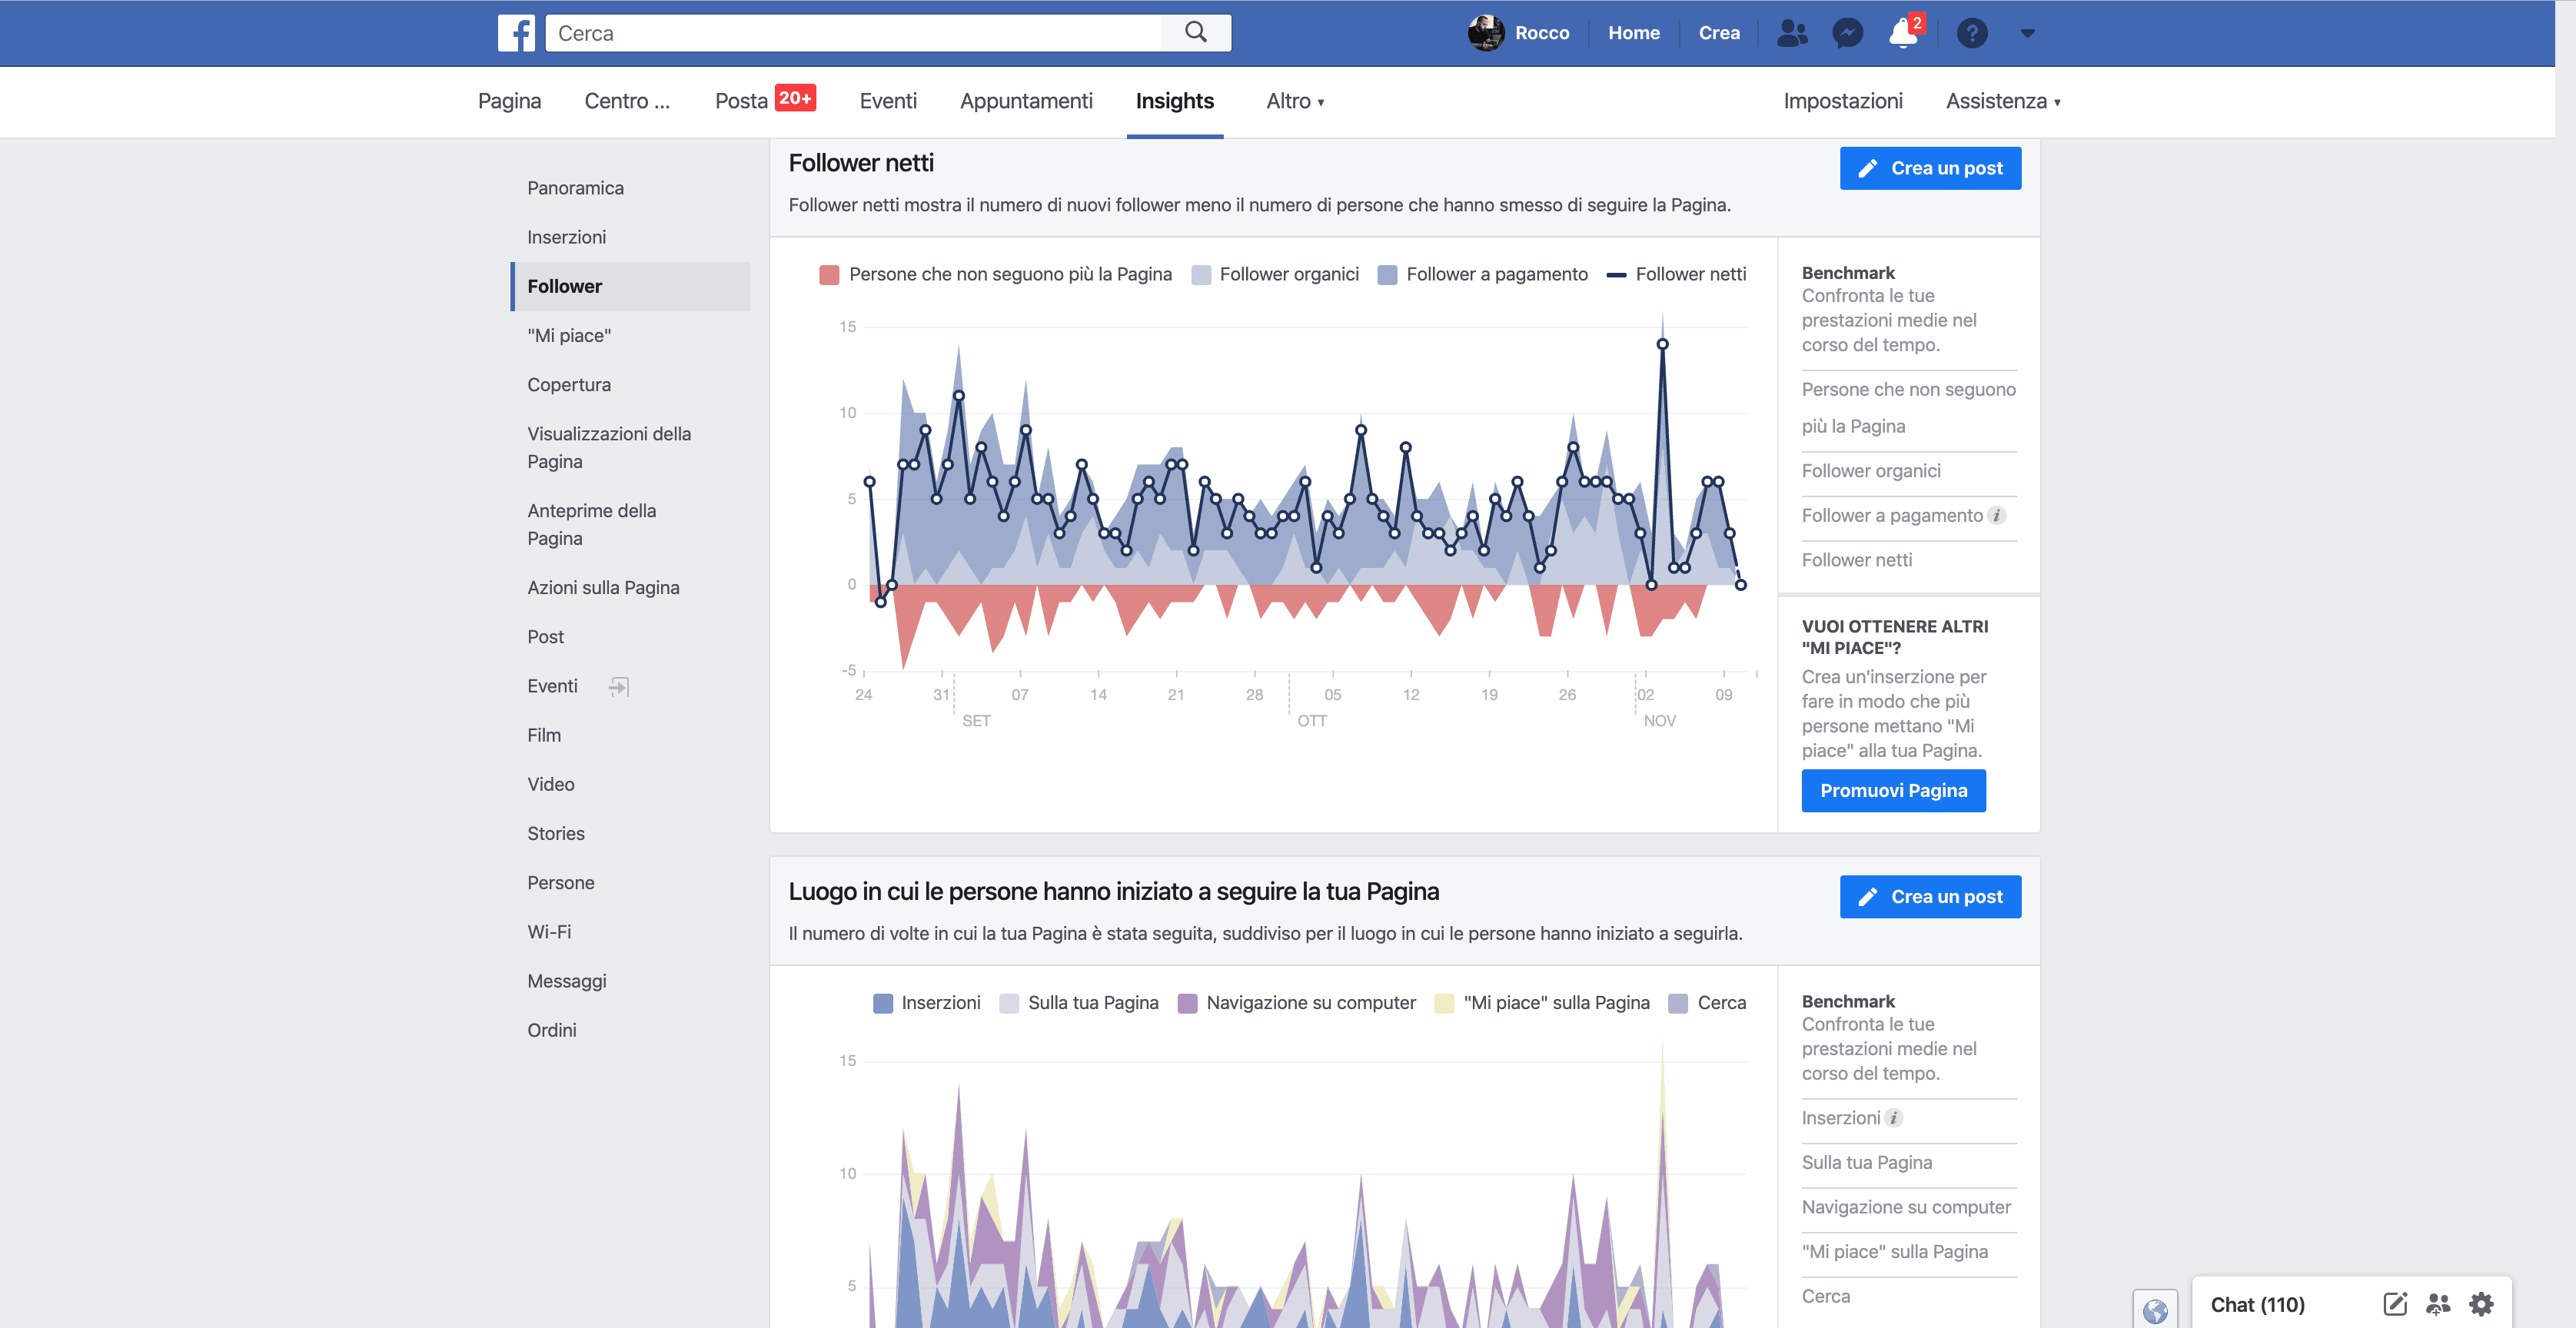Open the friend requests icon

pos(1791,33)
